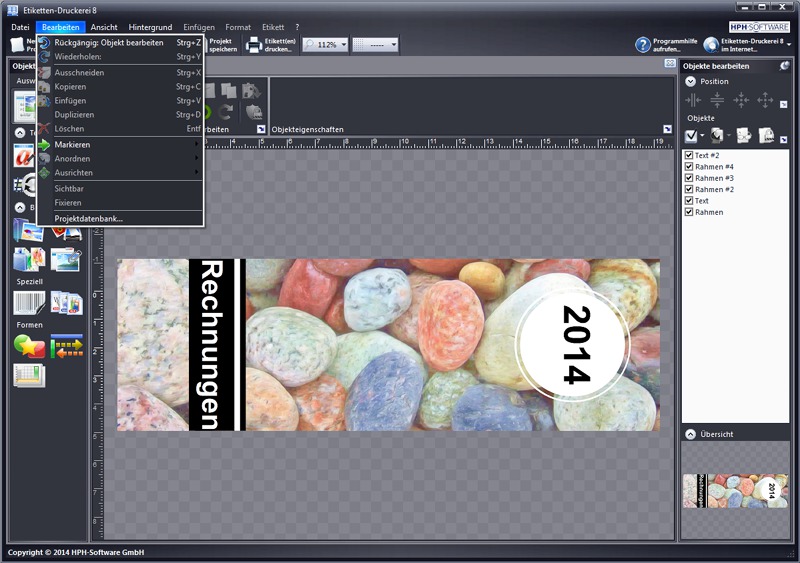Choose Rückgängig: Objekt bearbeiten from the menu
The image size is (800, 563).
coord(108,43)
